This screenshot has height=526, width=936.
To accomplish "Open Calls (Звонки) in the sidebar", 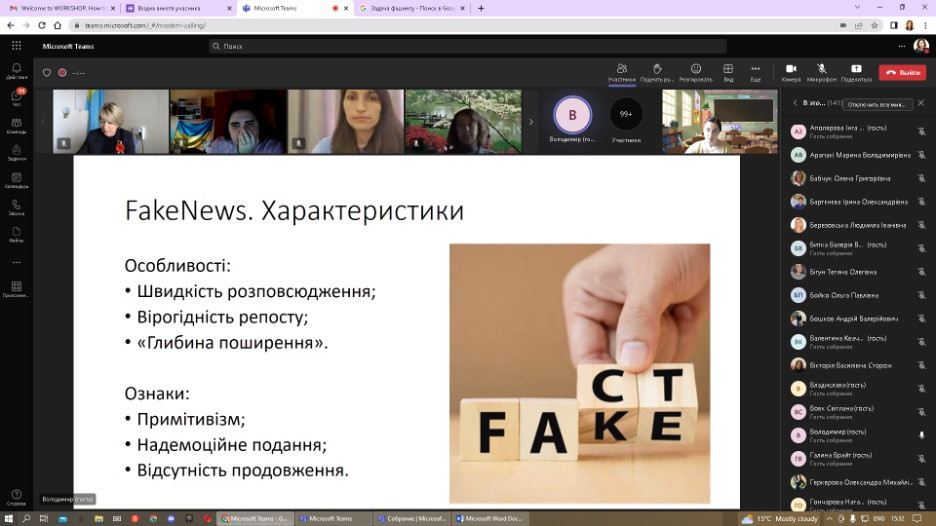I will point(17,207).
